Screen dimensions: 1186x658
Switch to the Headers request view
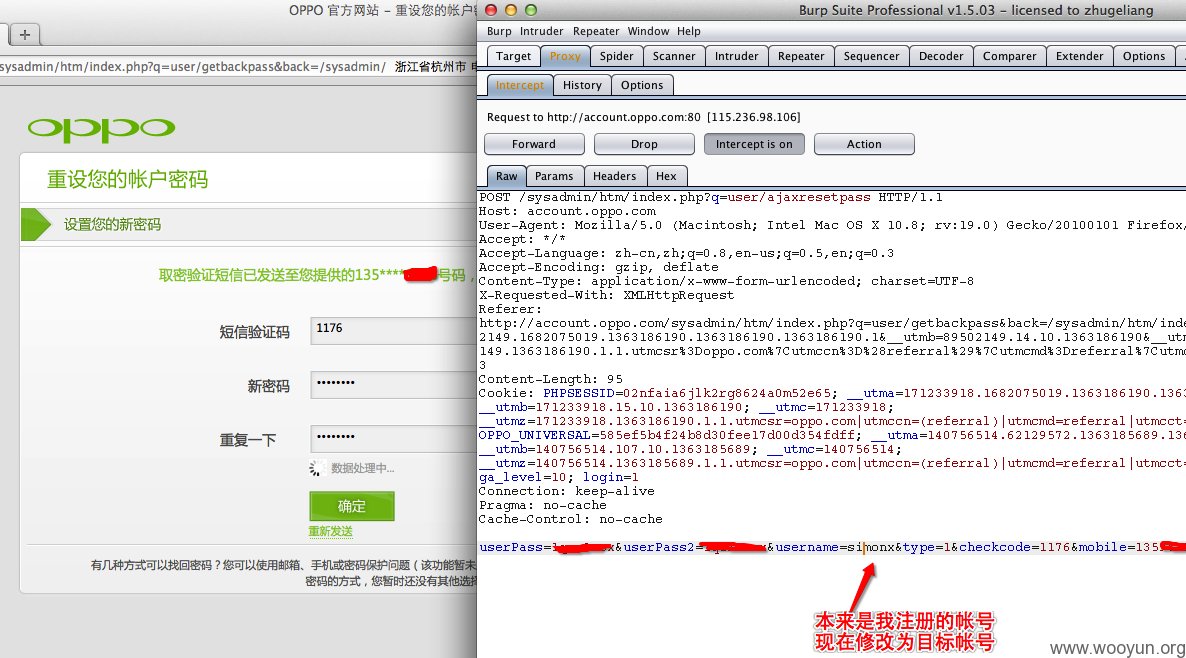[x=614, y=175]
